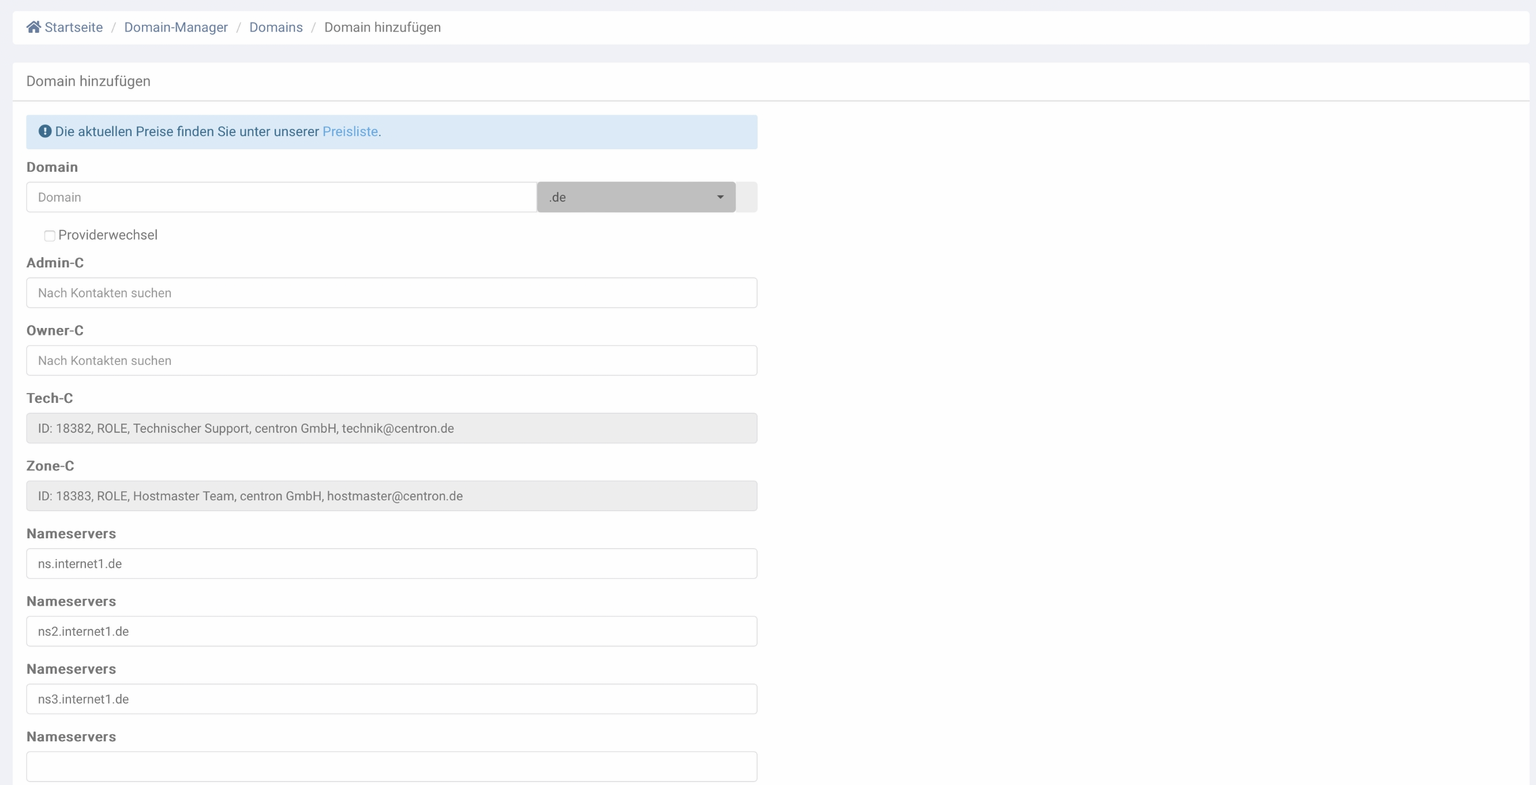Click the caret arrow of the TLD selector

[x=720, y=197]
